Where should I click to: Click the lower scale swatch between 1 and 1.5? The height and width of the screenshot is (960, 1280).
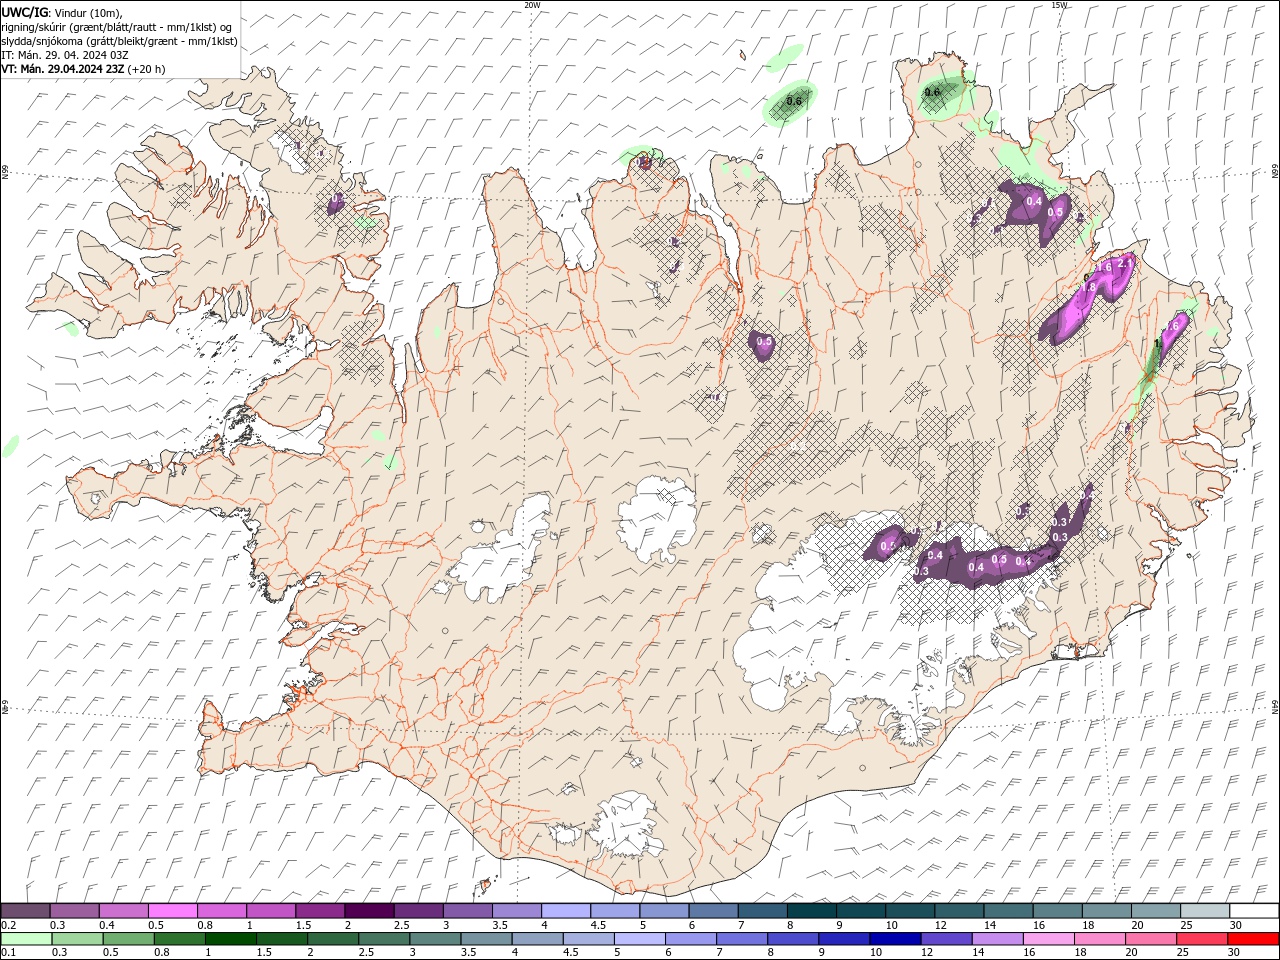(x=231, y=939)
